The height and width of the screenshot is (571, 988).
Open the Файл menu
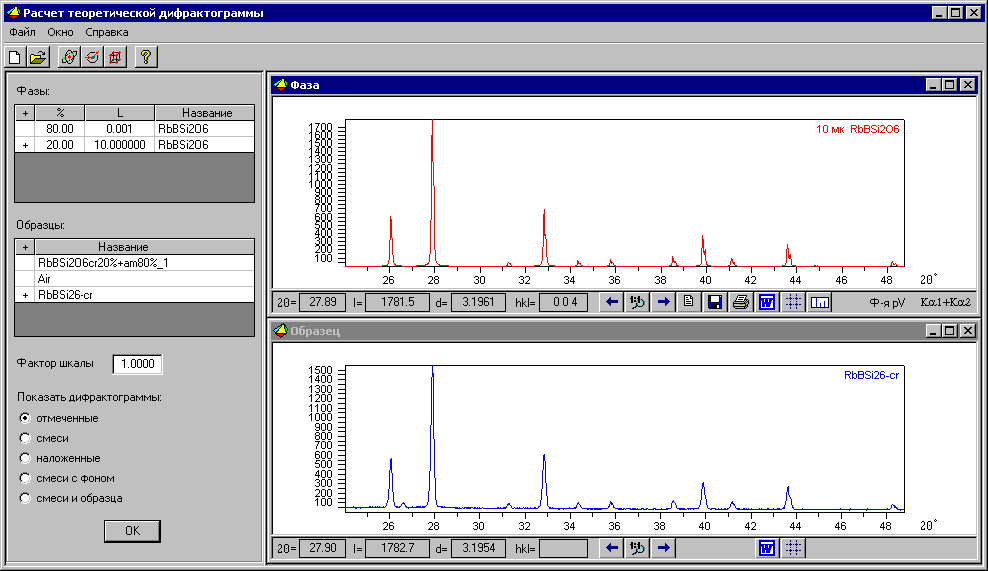click(22, 32)
